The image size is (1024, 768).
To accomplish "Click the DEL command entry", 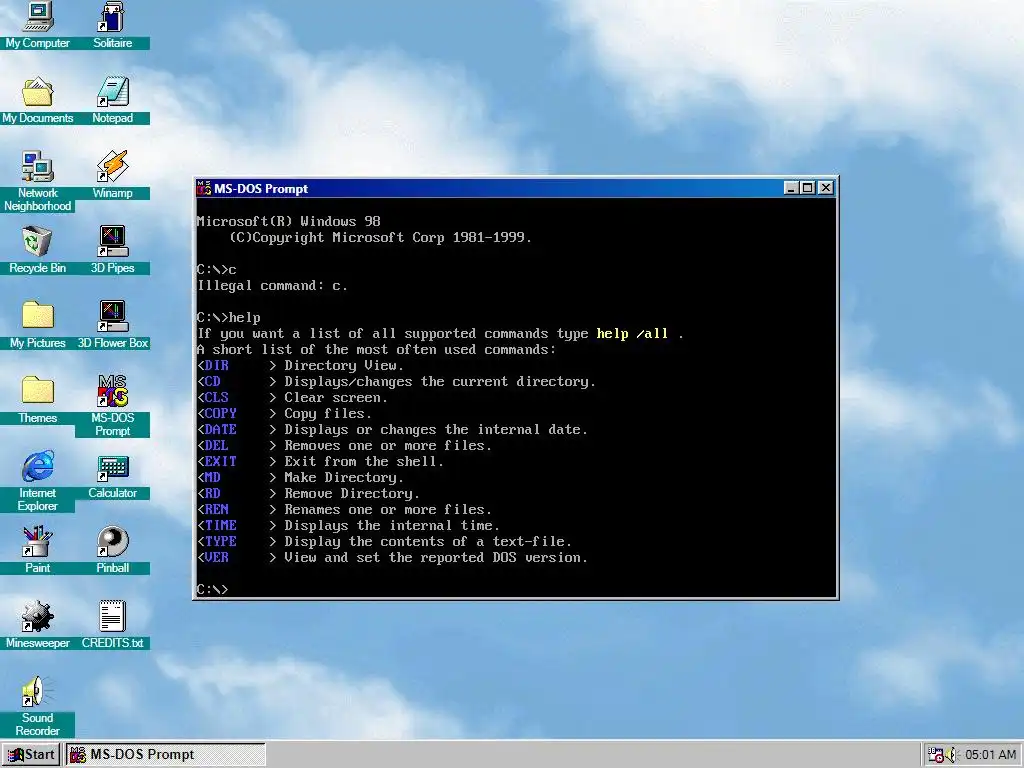I will (x=216, y=445).
